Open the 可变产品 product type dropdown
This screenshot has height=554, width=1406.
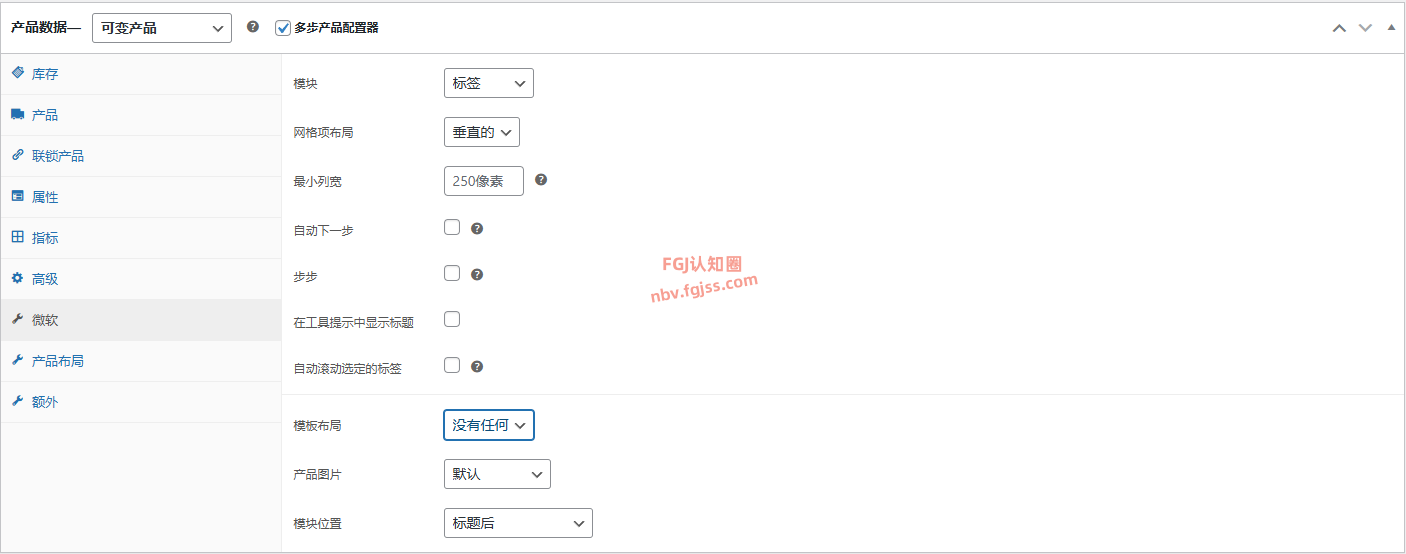(162, 28)
